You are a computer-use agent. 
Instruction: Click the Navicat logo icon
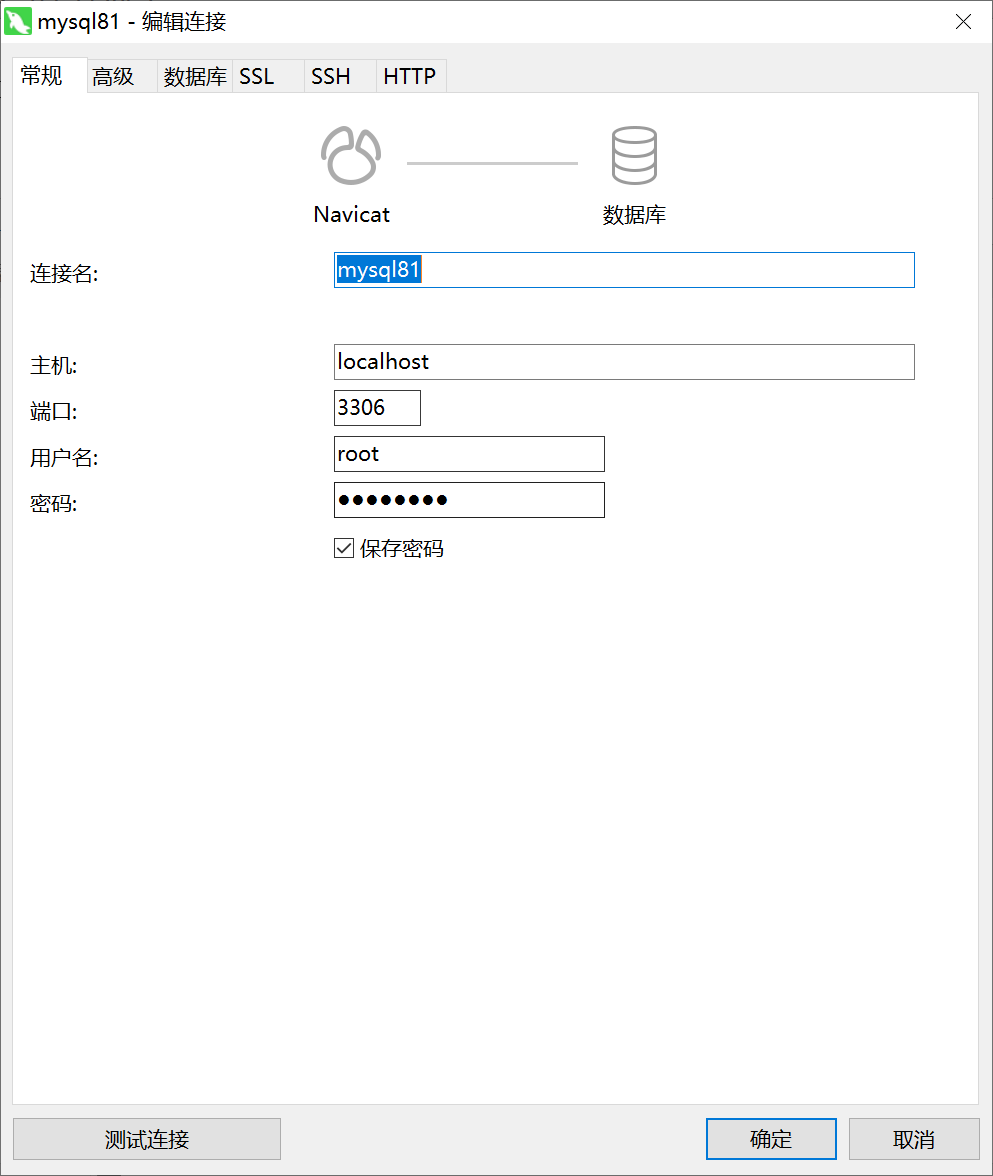tap(351, 155)
